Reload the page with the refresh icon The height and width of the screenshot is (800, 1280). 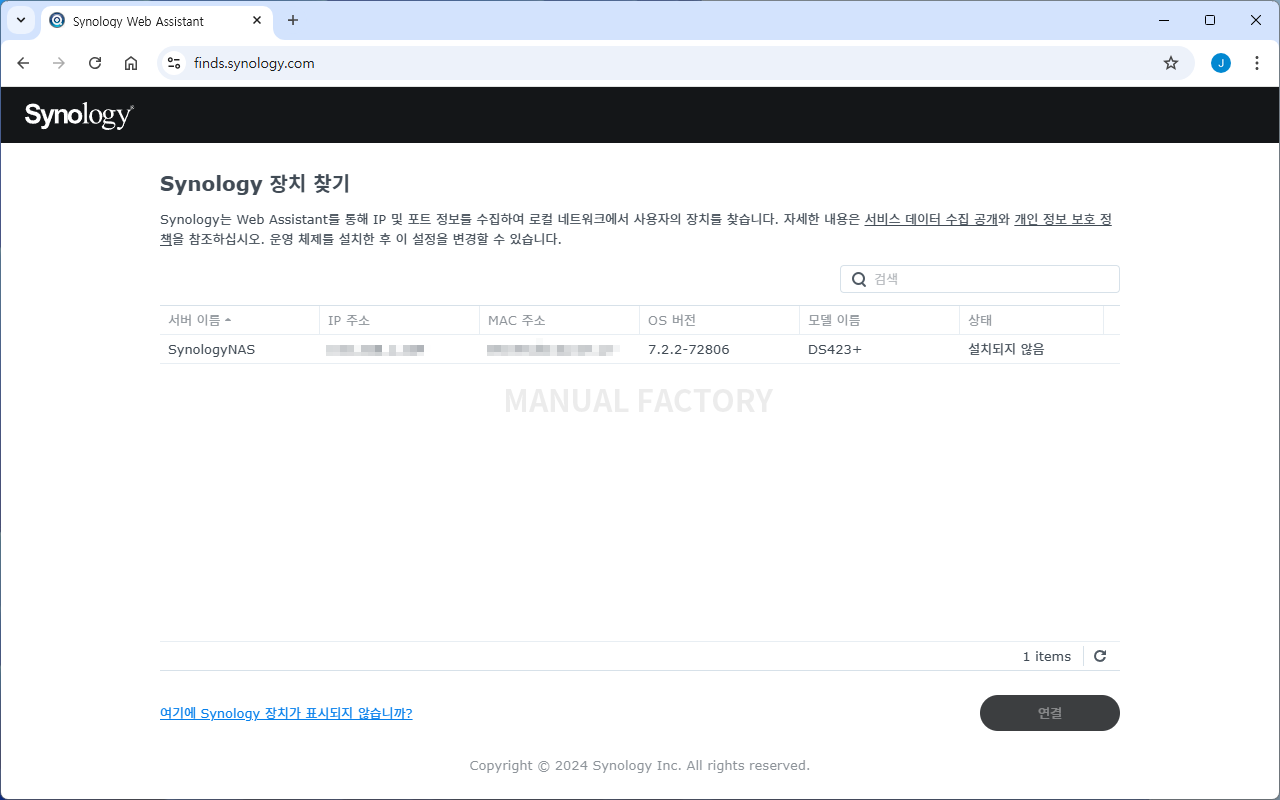(95, 63)
